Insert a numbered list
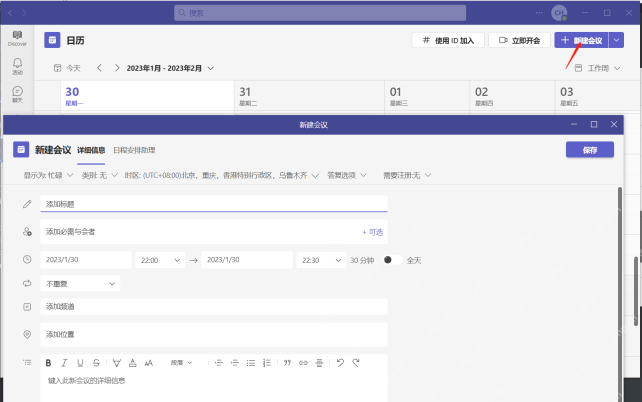This screenshot has height=402, width=642. point(267,363)
